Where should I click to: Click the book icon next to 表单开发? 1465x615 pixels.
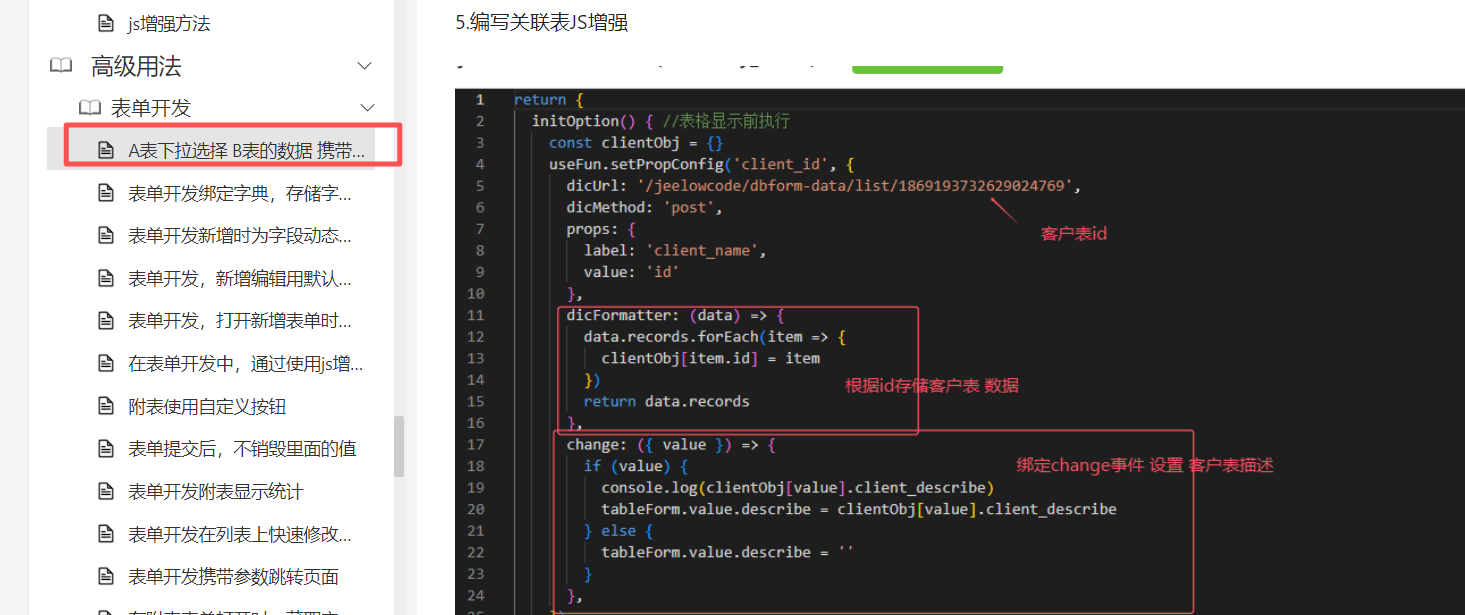90,108
